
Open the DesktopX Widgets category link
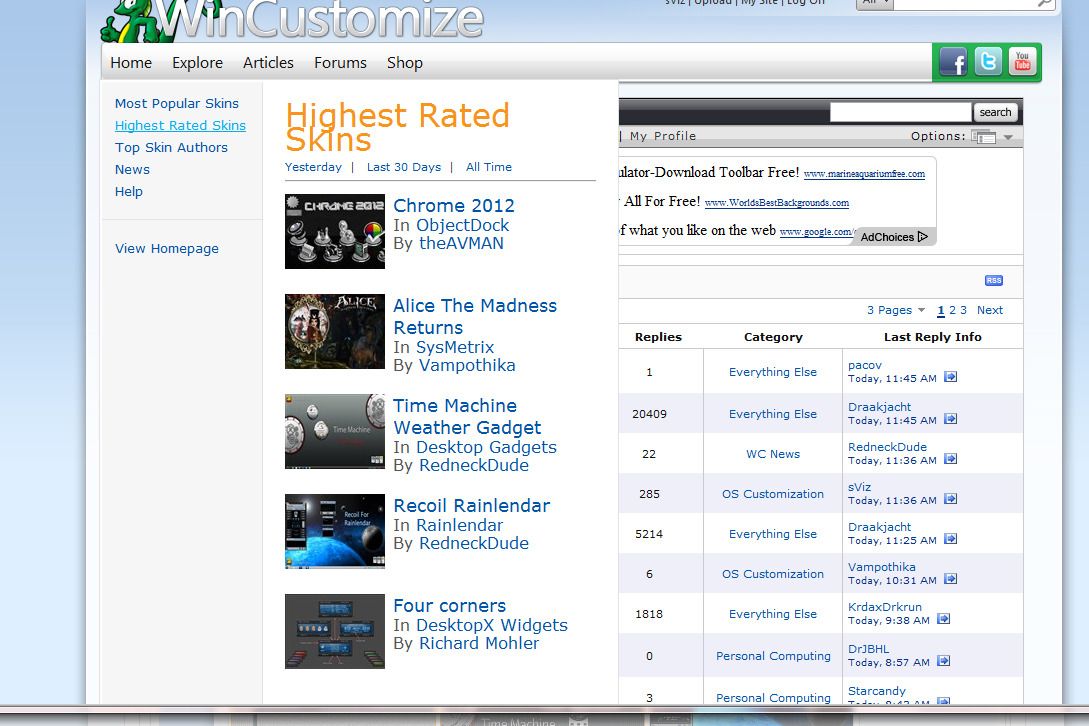pyautogui.click(x=492, y=625)
